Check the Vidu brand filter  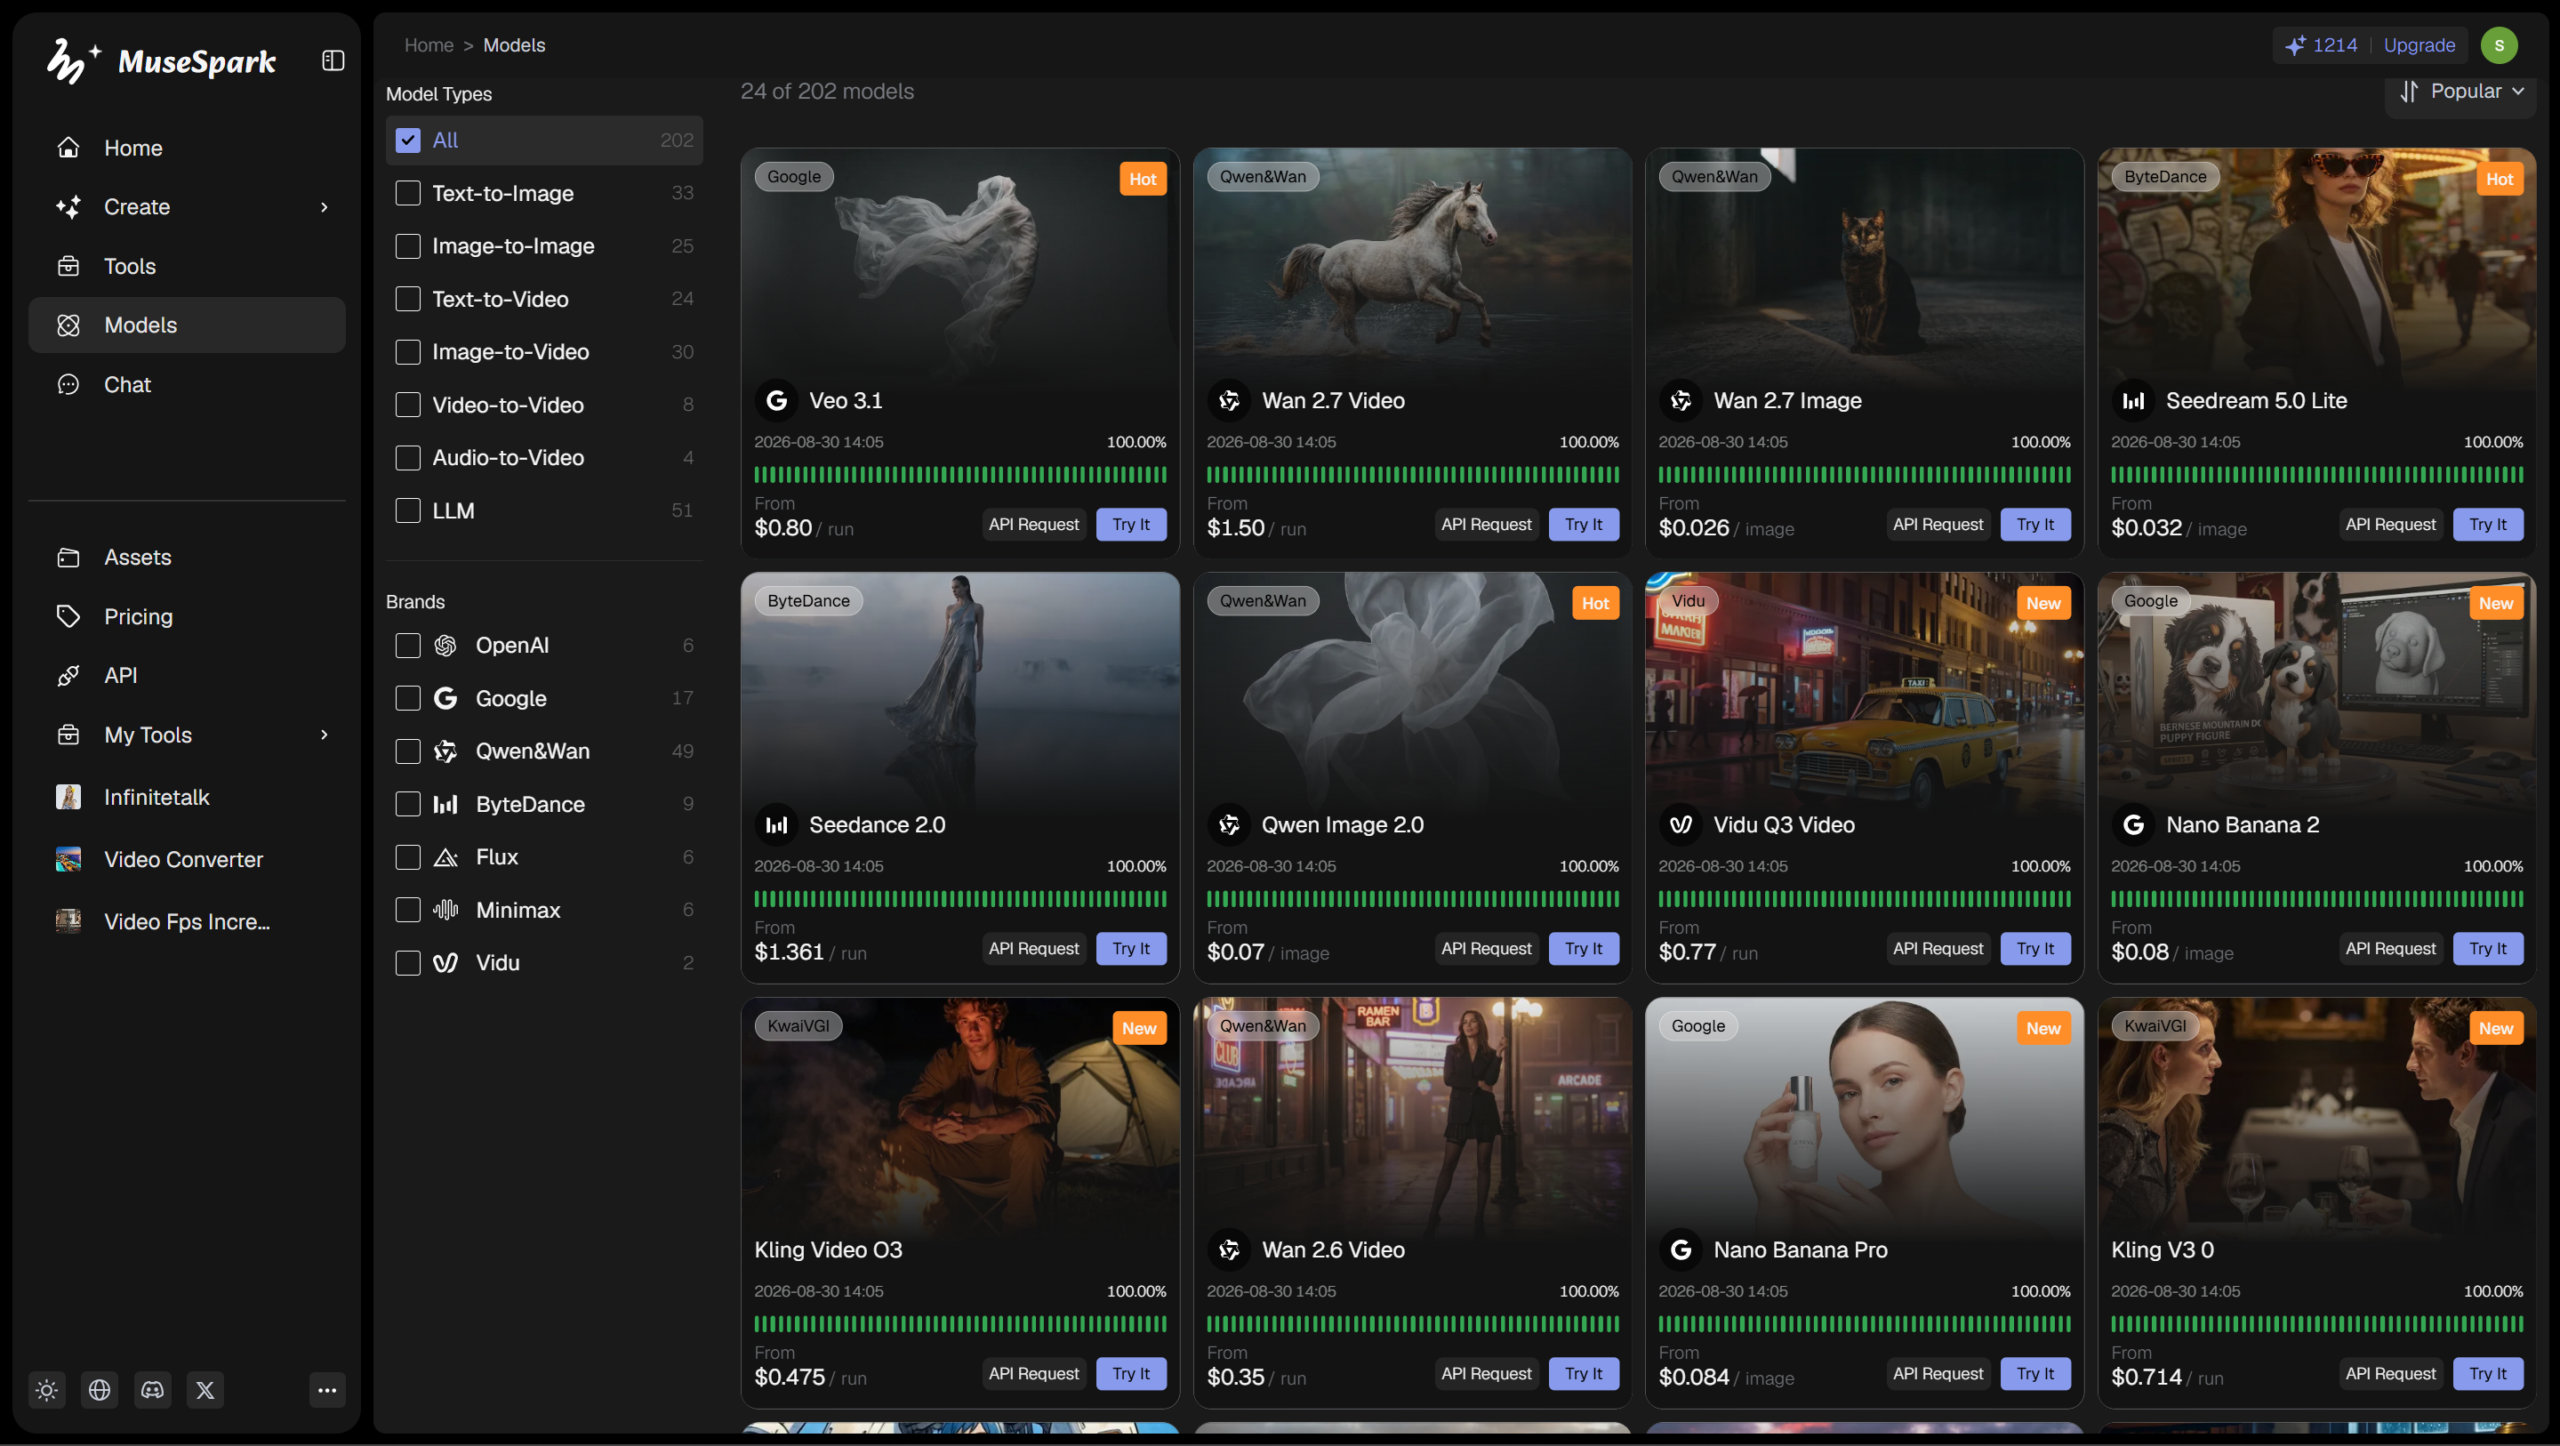coord(408,963)
